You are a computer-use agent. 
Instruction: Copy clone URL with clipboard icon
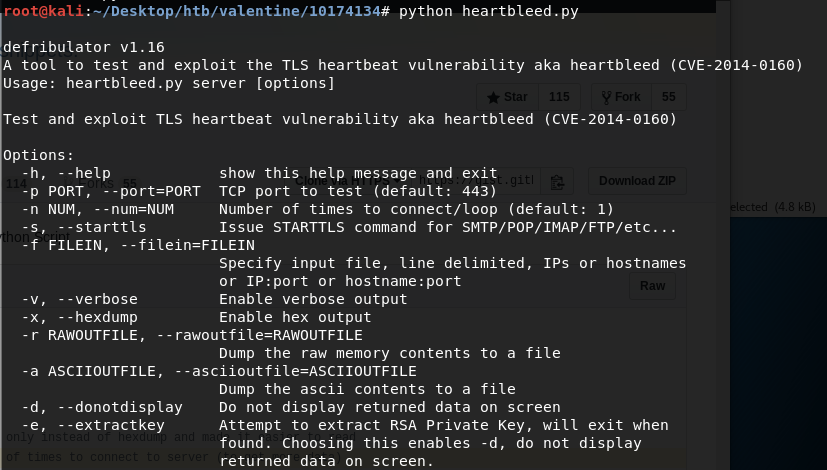pyautogui.click(x=557, y=181)
